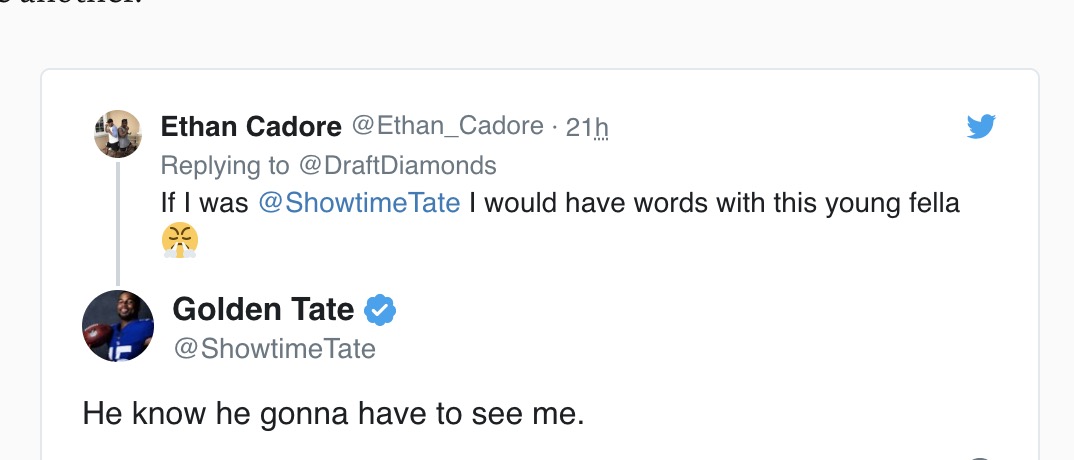
Task: Click the "If I was" text in the reply
Action: 205,203
